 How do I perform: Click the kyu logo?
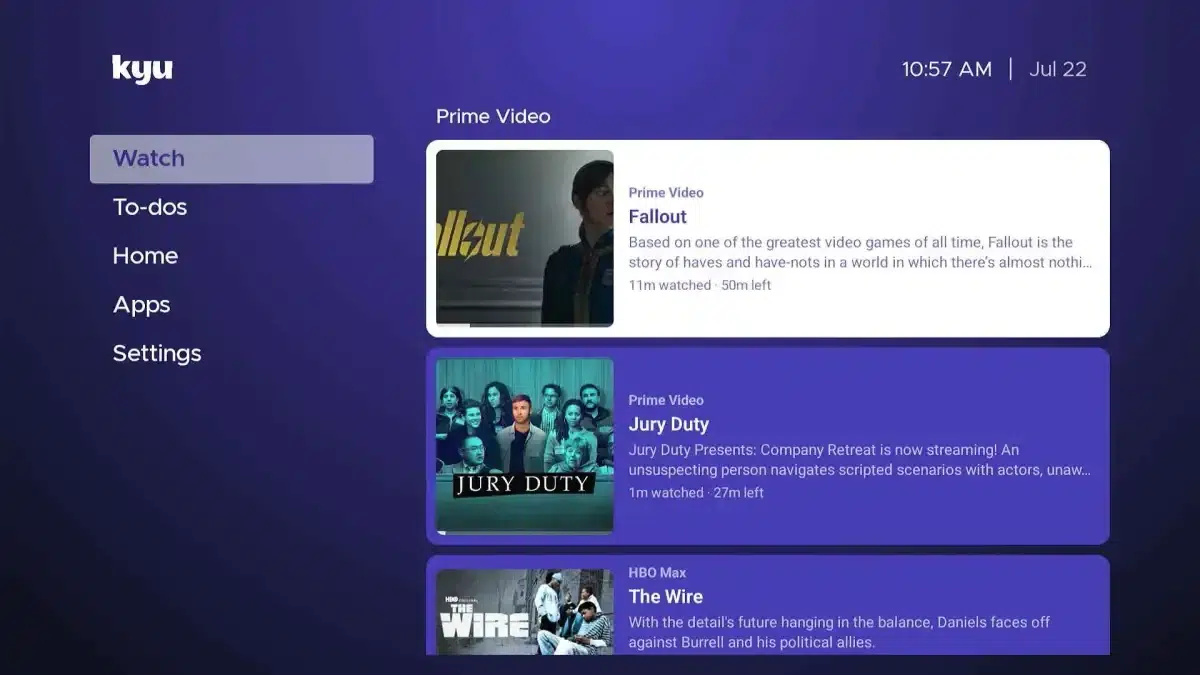pyautogui.click(x=142, y=69)
